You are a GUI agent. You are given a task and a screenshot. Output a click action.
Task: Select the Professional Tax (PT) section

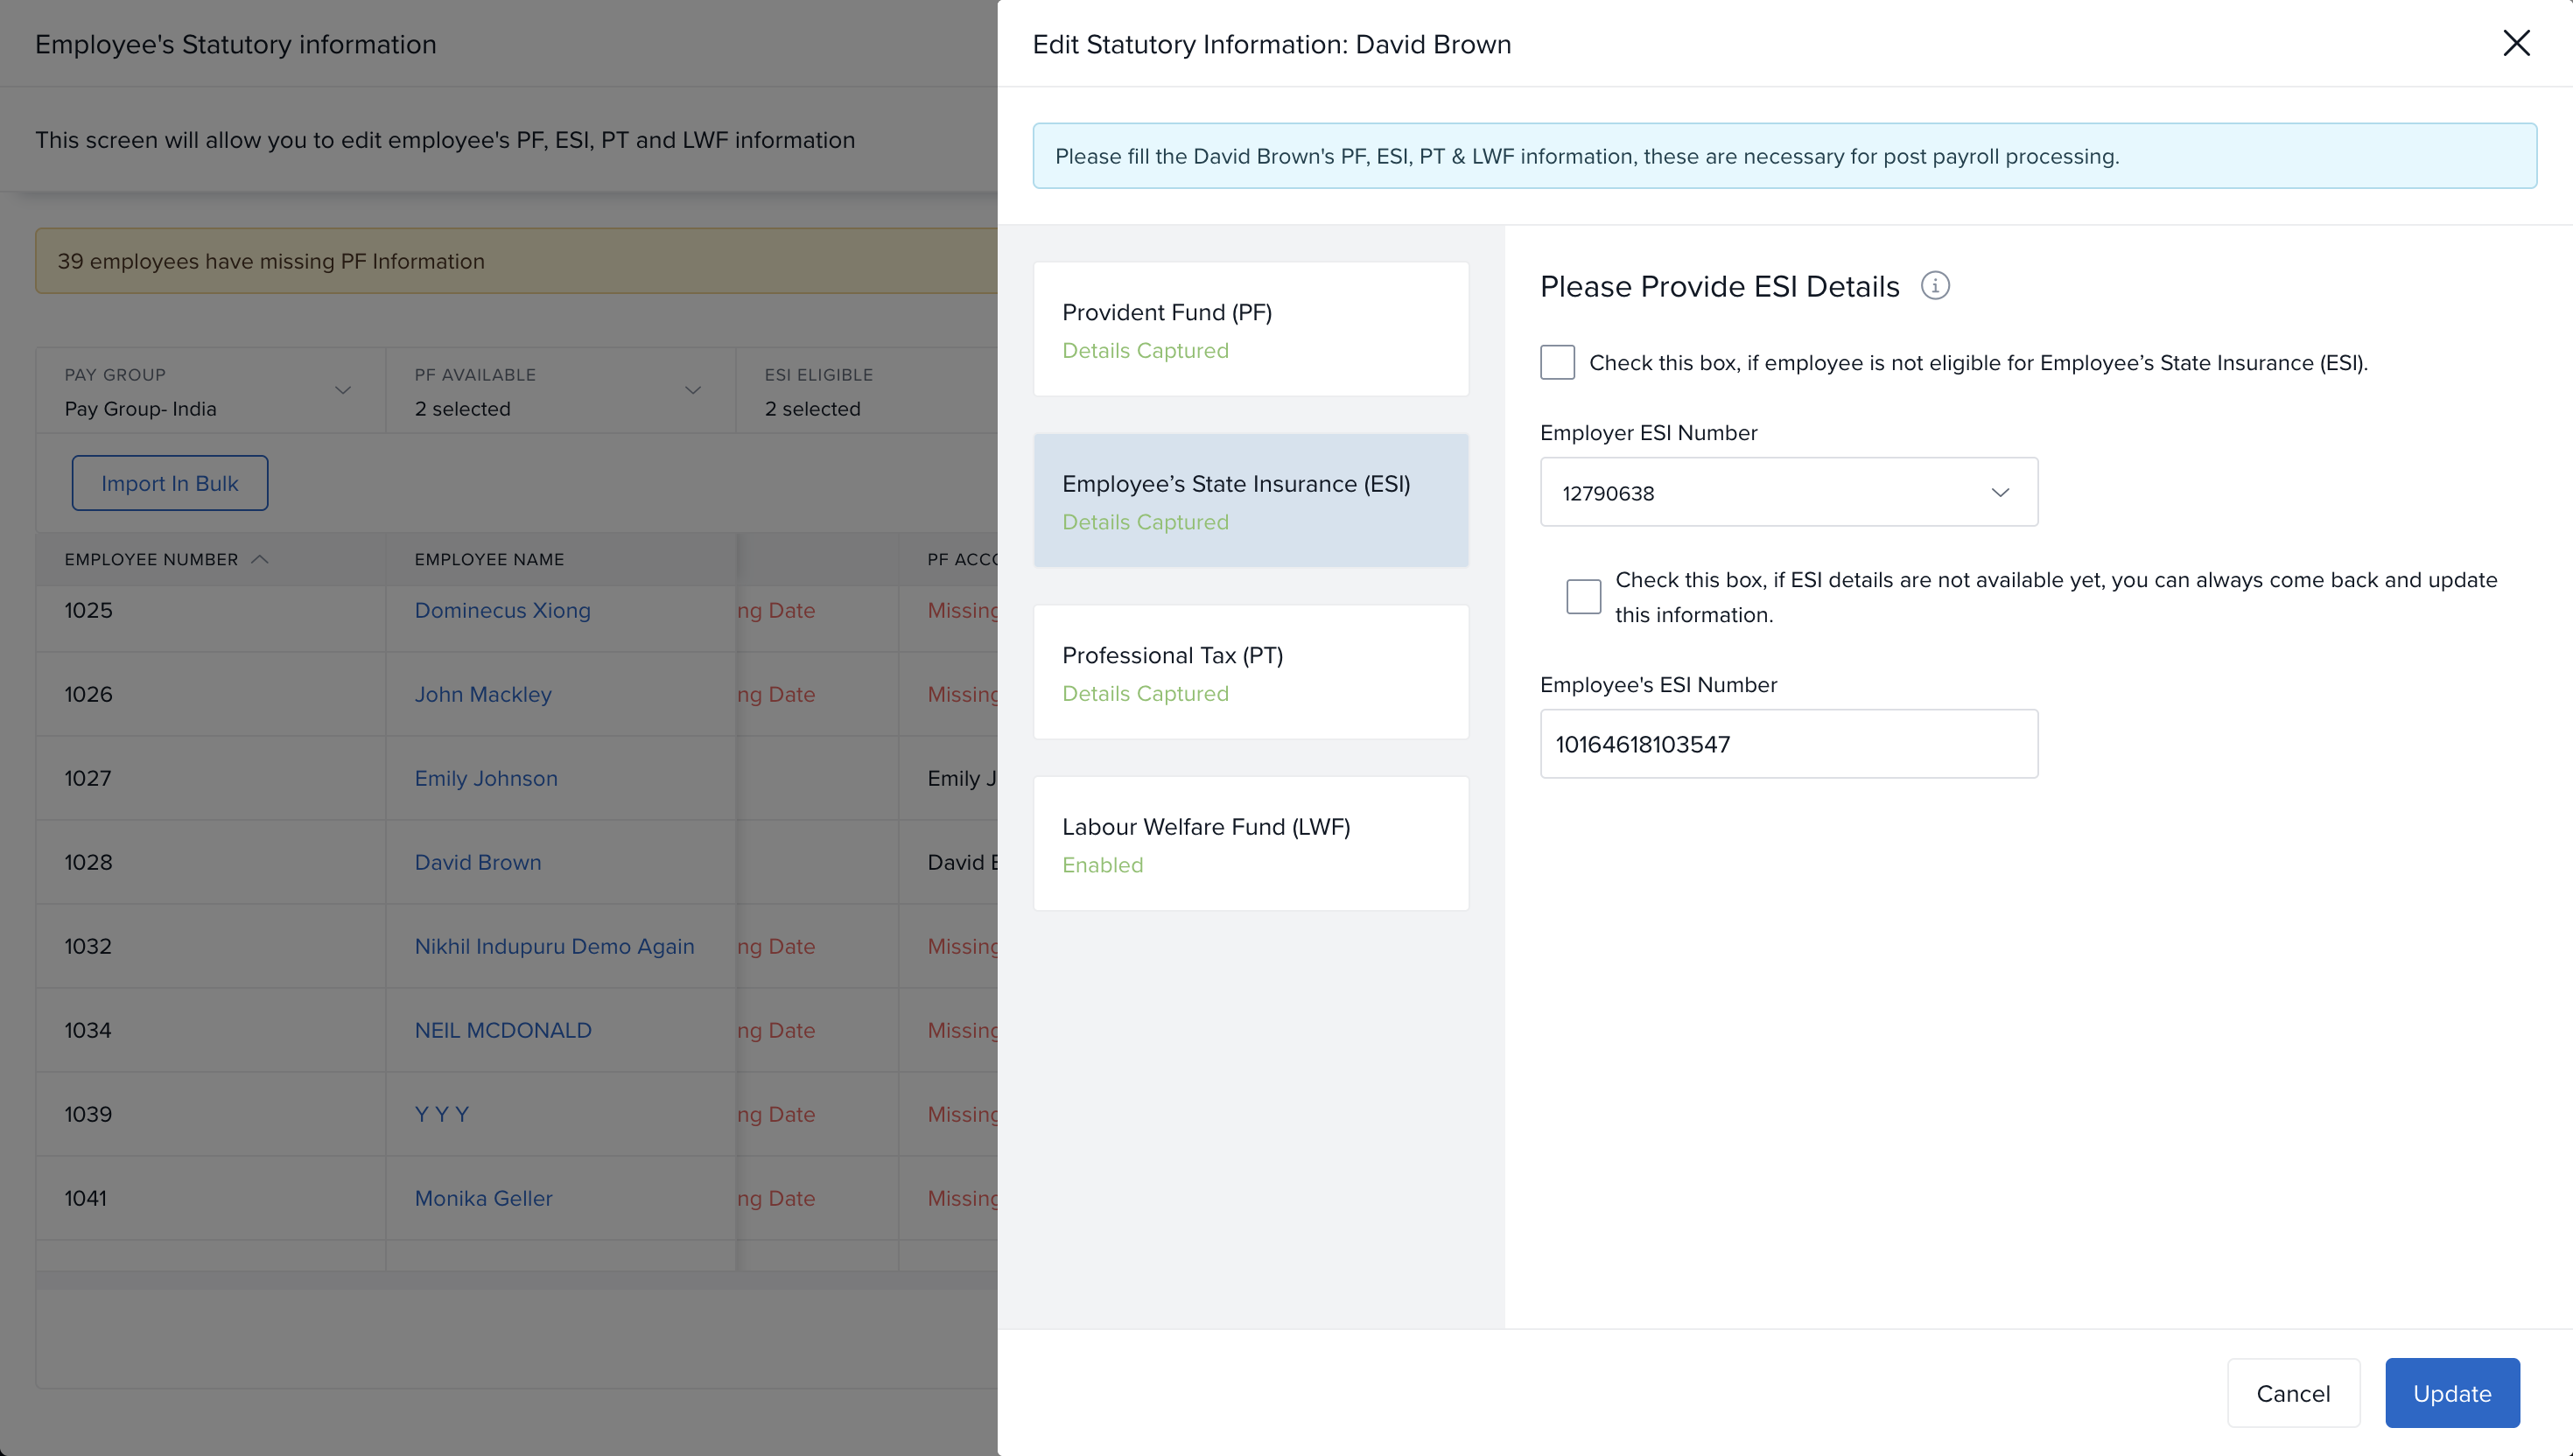click(x=1250, y=673)
